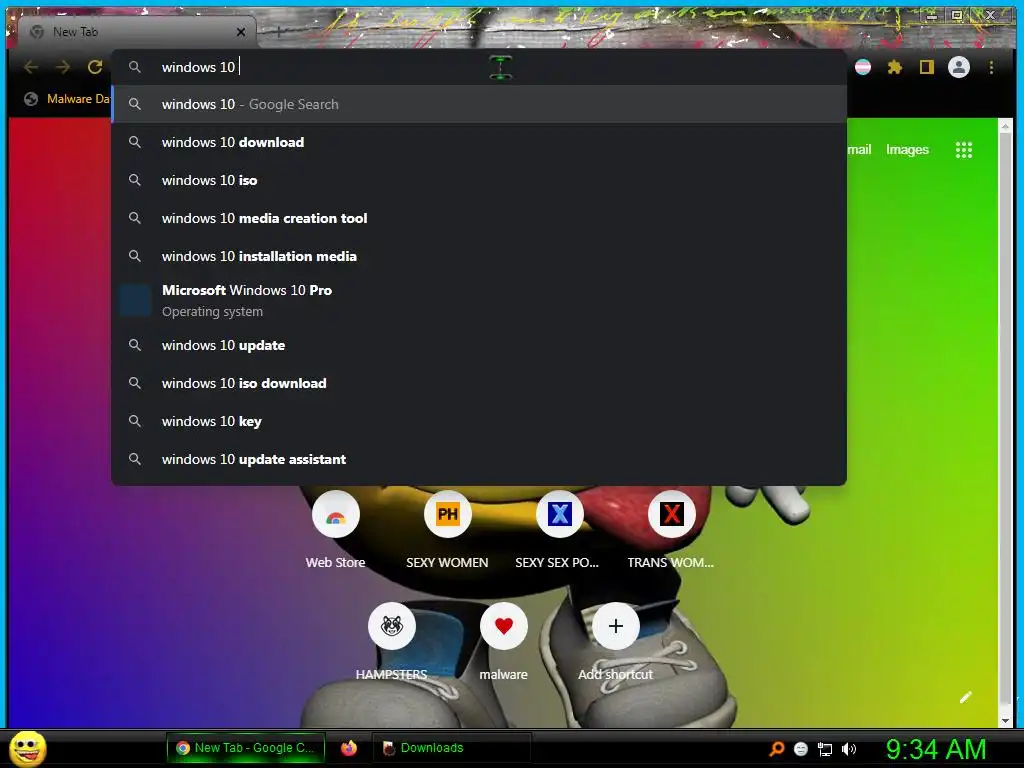Pick 'windows 10 update' suggestion
1024x768 pixels.
coord(479,345)
